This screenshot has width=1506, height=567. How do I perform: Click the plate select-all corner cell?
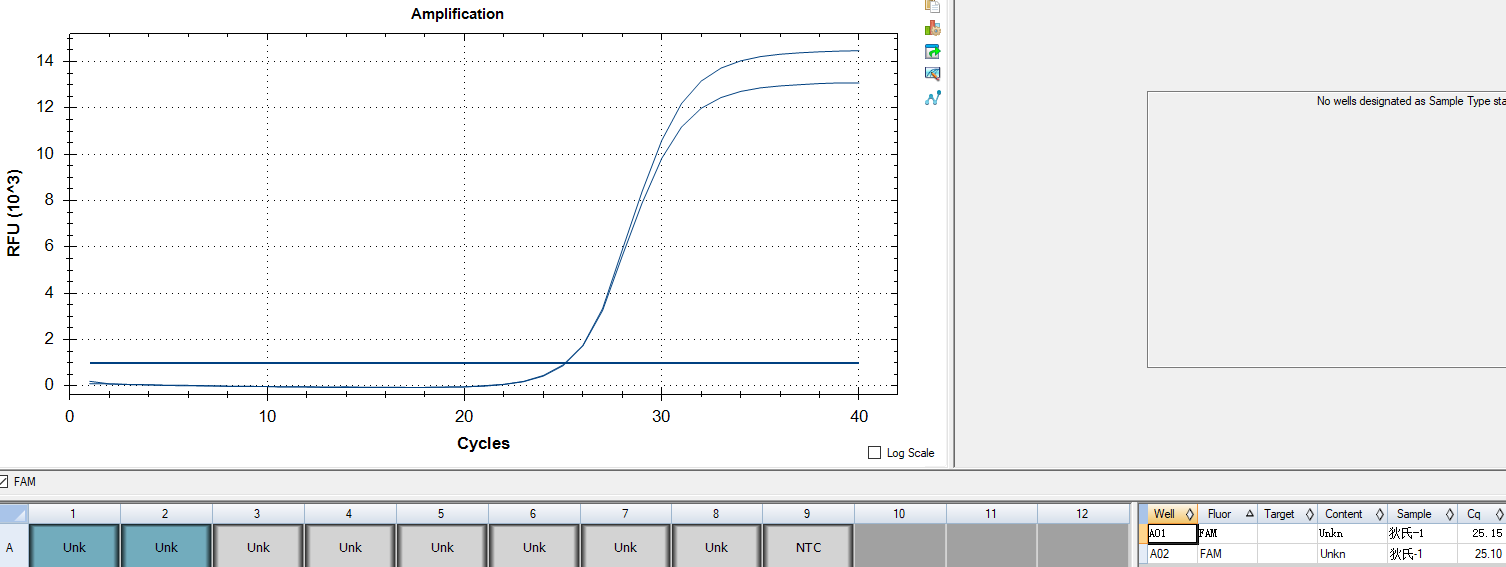tap(13, 514)
